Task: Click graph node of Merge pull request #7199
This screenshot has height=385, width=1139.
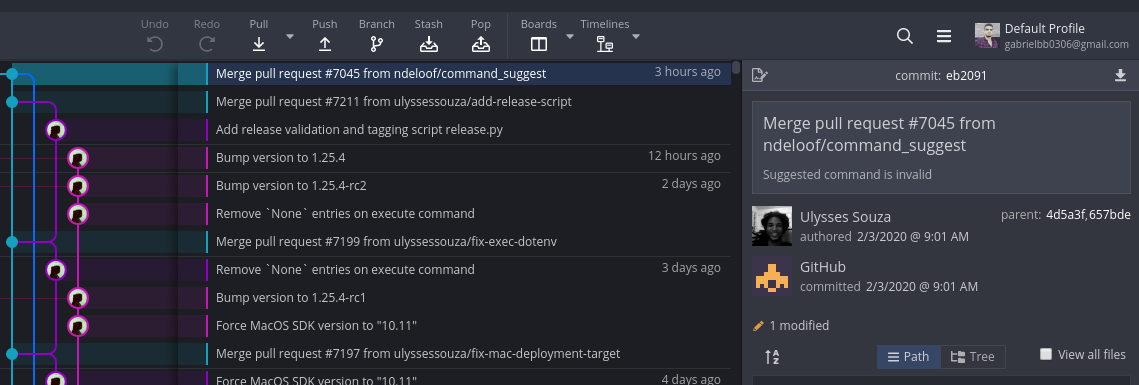Action: [12, 242]
